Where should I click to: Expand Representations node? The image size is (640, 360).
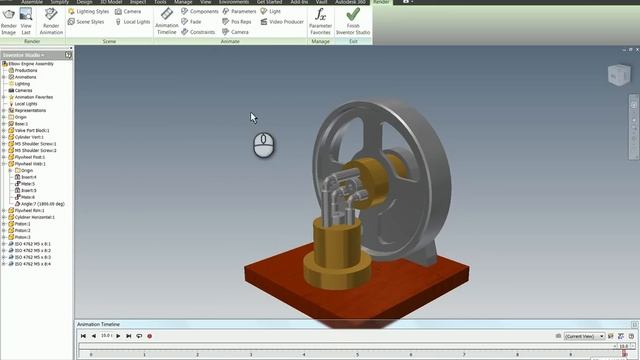4,111
